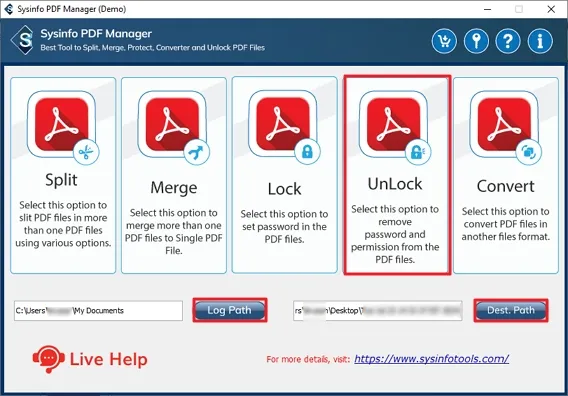Minimize the Sysinfo PDF Manager window
Screen dimensions: 568x396
(488, 9)
